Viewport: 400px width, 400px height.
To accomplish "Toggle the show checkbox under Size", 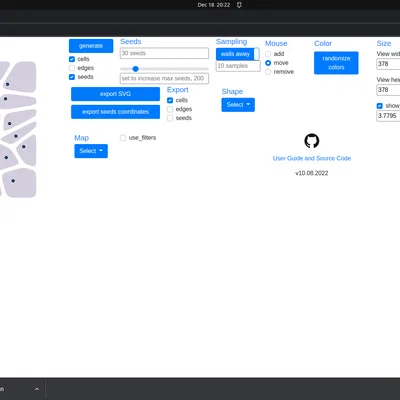I will click(379, 106).
